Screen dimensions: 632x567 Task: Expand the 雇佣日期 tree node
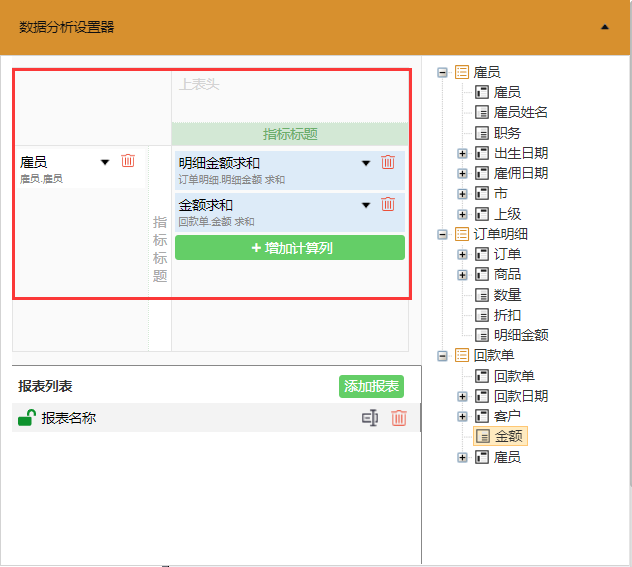click(462, 174)
